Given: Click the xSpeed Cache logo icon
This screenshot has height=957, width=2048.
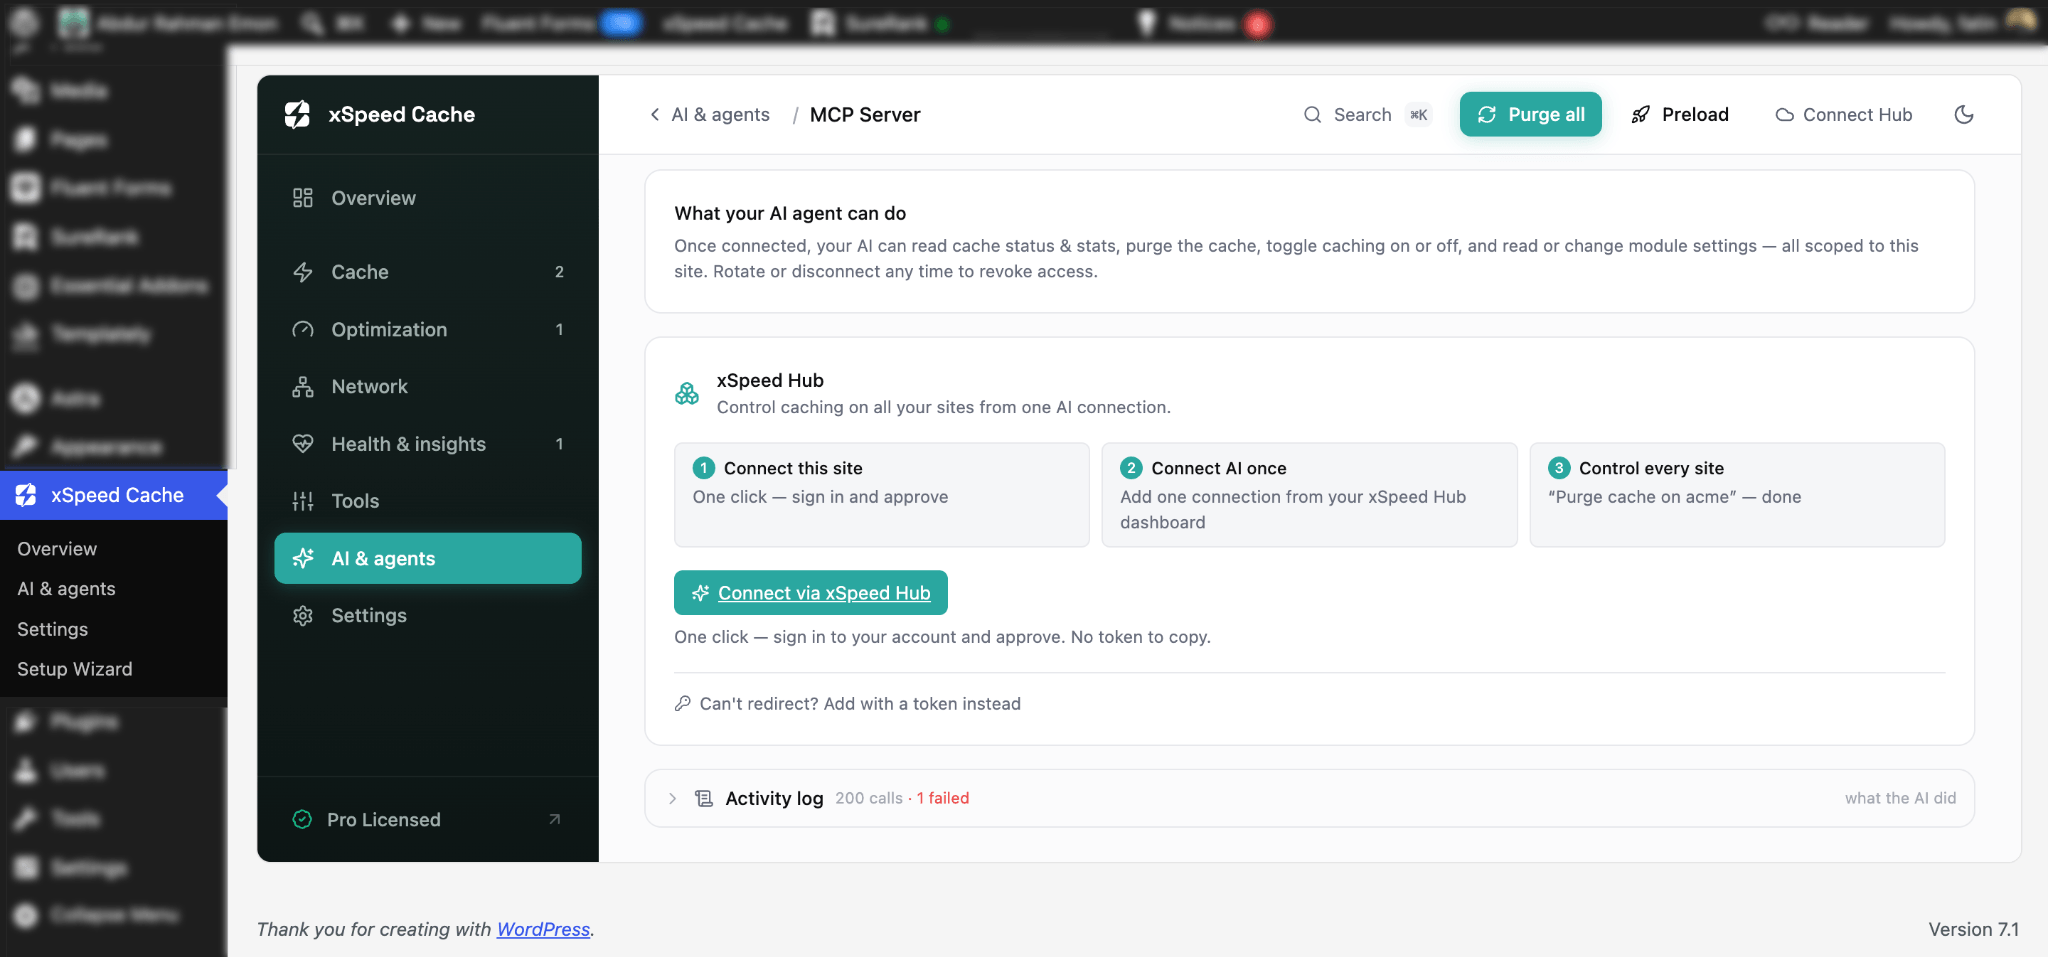Looking at the screenshot, I should tap(297, 115).
